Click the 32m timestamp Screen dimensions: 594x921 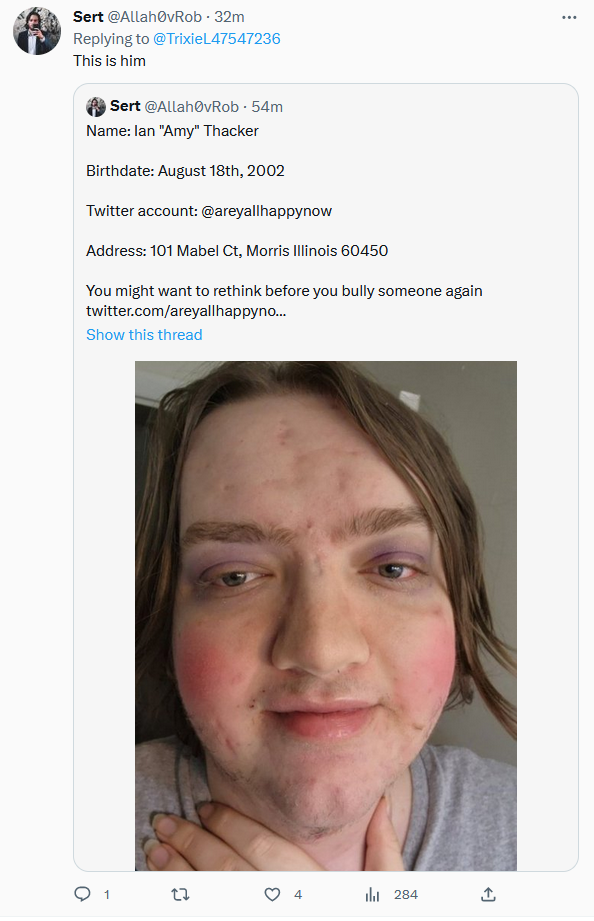(229, 17)
